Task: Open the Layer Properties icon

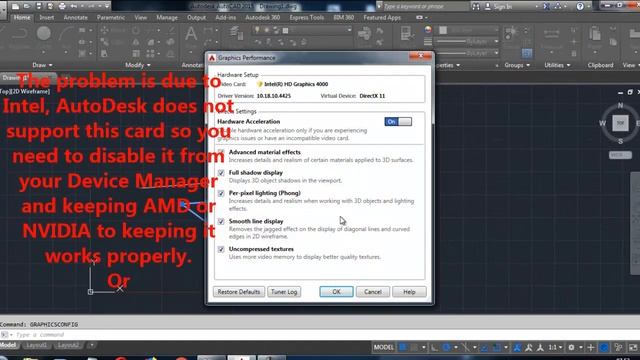Action: pos(235,33)
